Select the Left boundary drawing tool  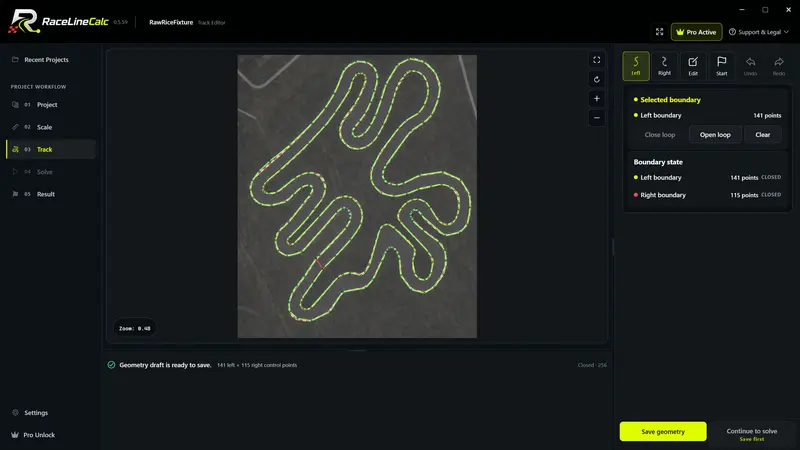636,66
